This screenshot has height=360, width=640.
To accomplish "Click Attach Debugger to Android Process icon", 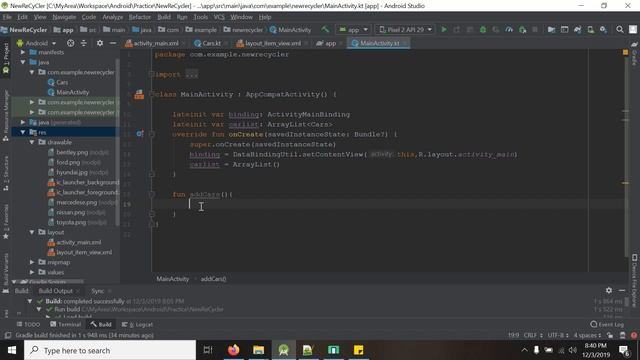I will click(522, 29).
